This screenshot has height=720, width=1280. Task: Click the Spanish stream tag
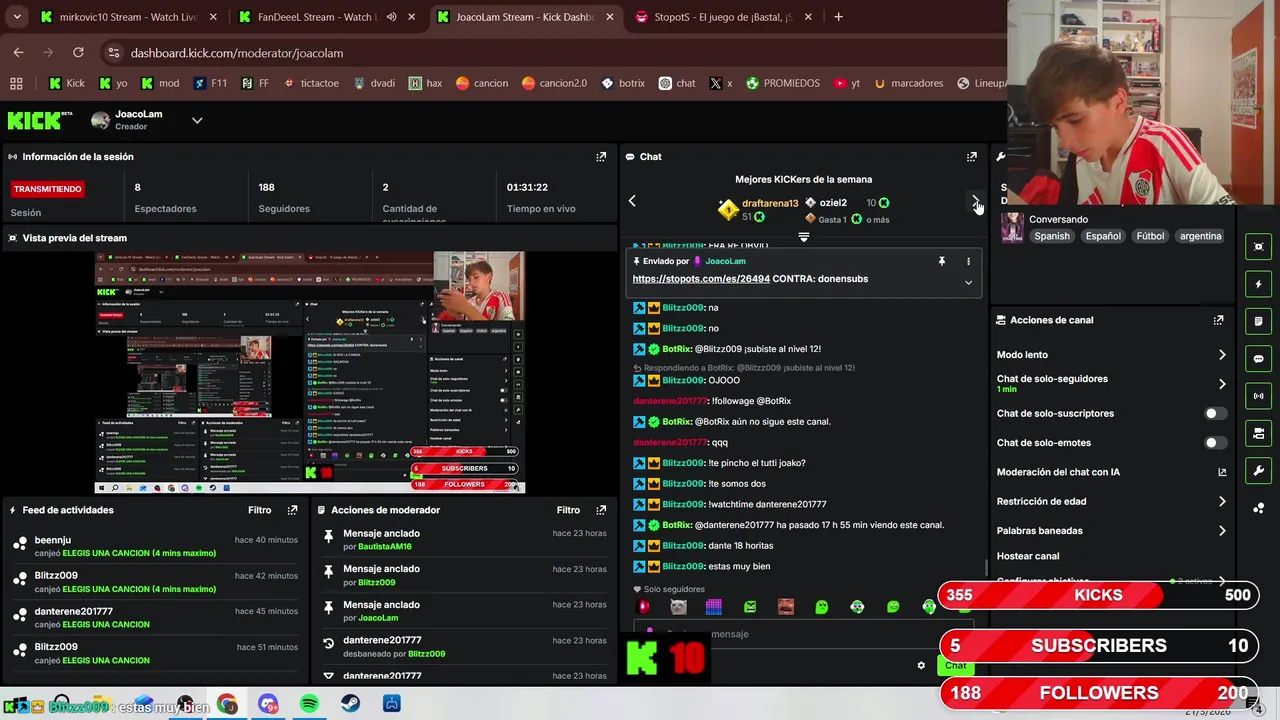[x=1052, y=236]
